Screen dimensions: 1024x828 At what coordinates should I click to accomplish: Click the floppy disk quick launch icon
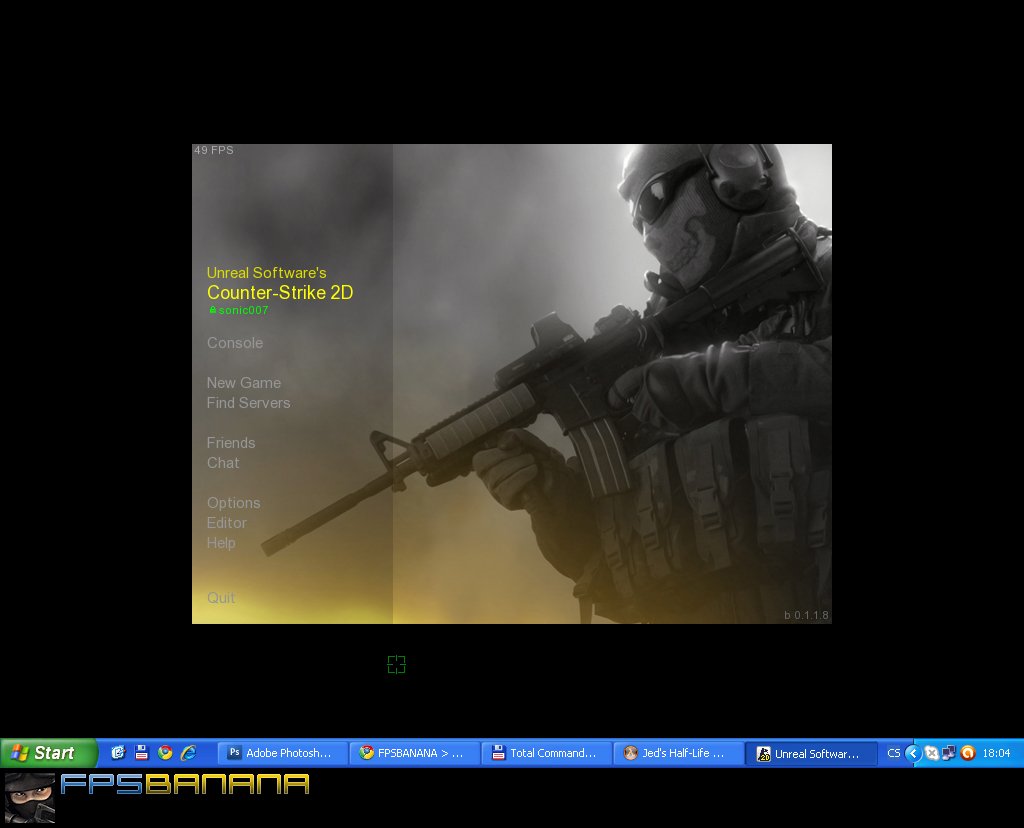click(x=140, y=753)
